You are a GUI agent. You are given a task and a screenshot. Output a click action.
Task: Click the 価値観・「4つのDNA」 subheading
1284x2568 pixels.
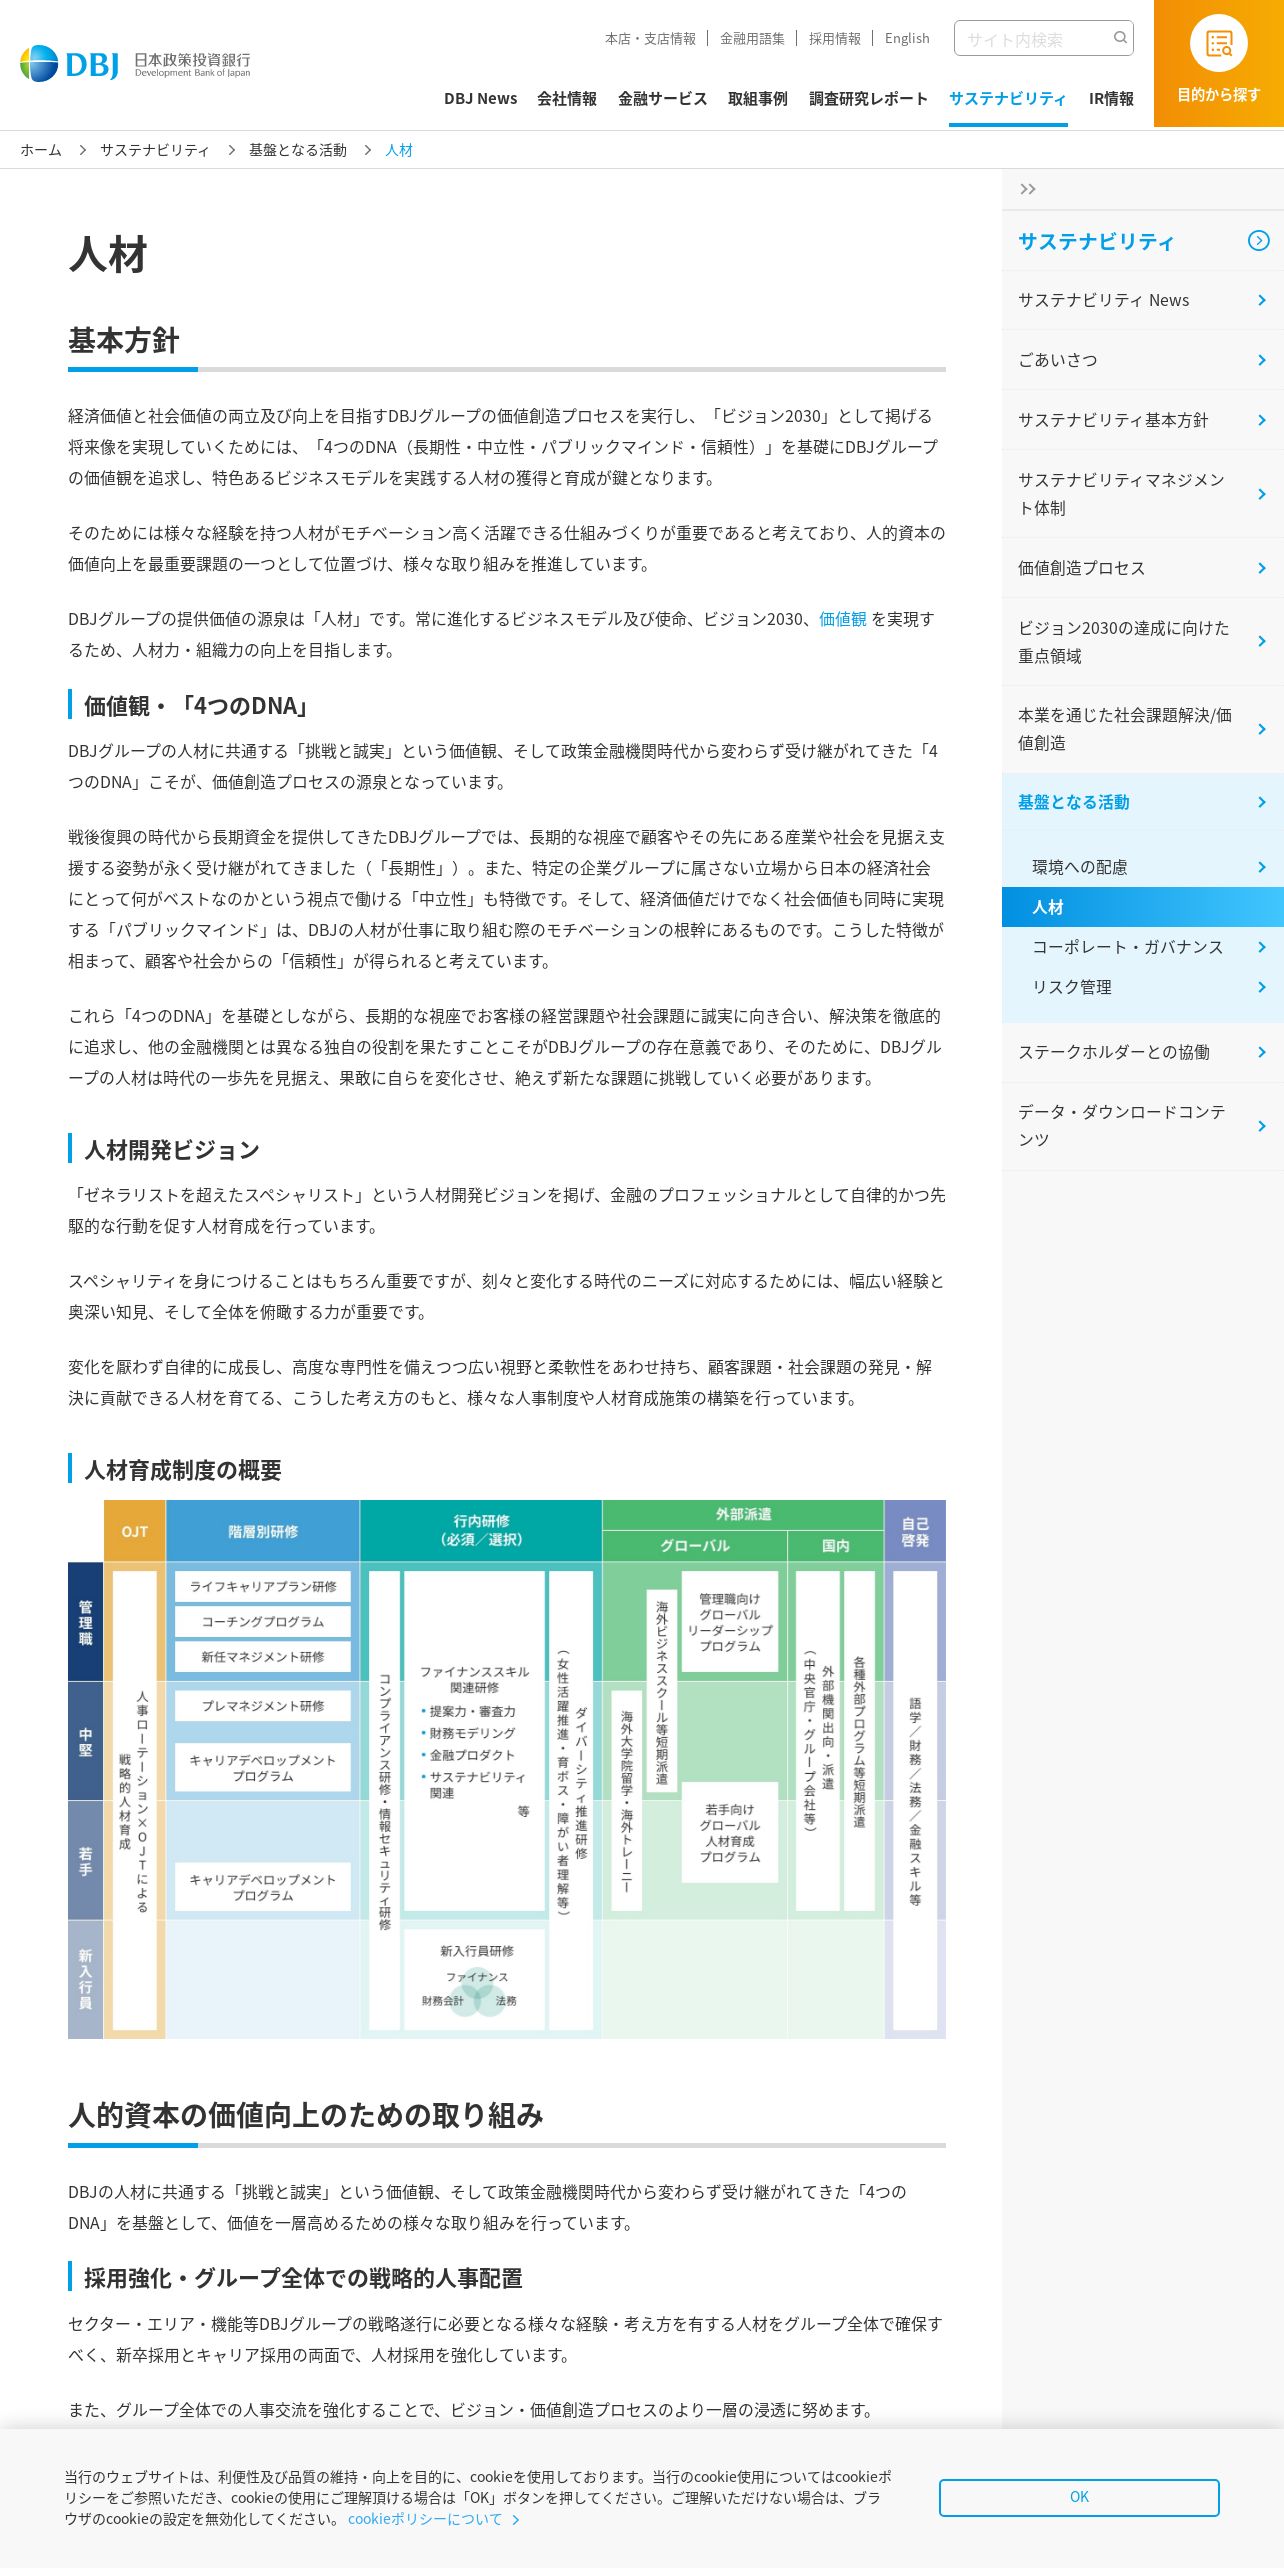click(197, 706)
